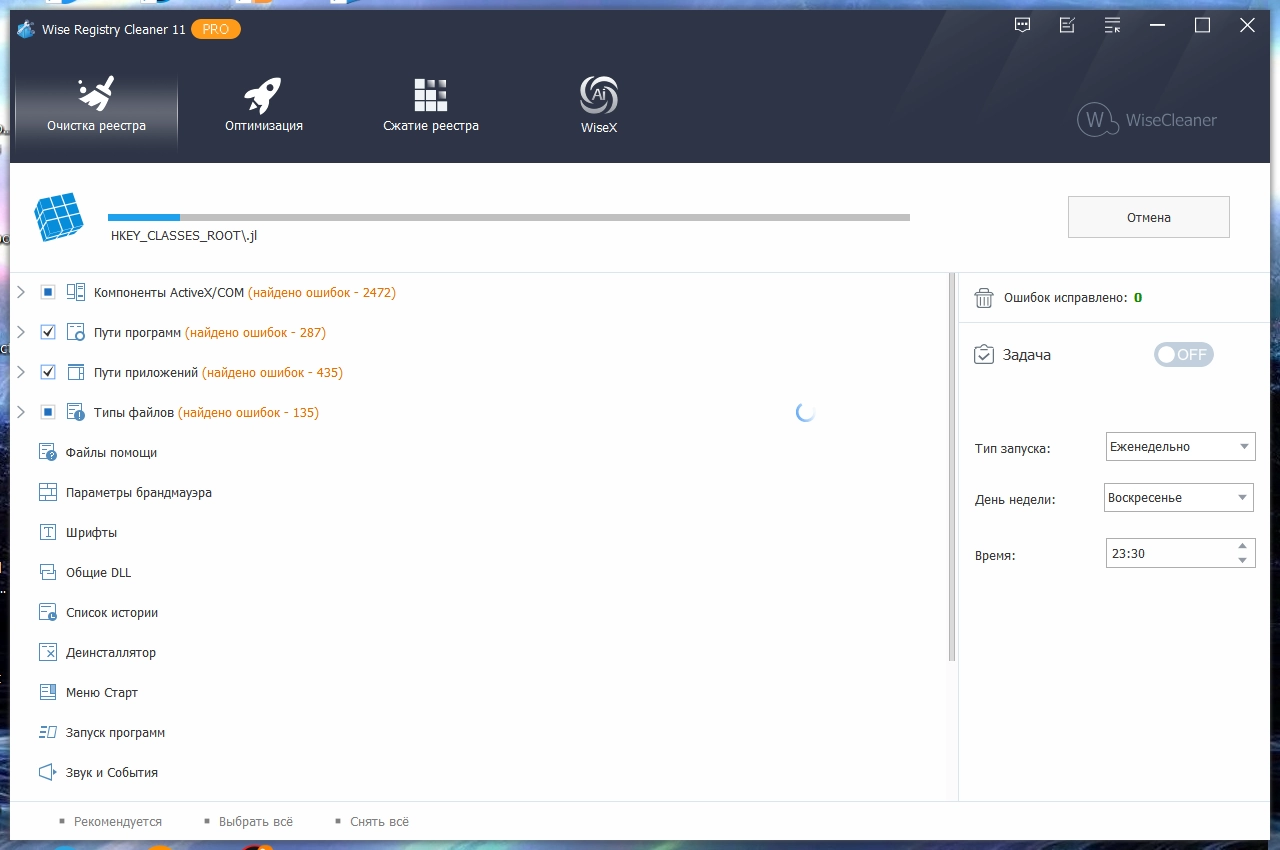Viewport: 1280px width, 850px height.
Task: Click the Выбрать всё link
Action: tap(256, 822)
